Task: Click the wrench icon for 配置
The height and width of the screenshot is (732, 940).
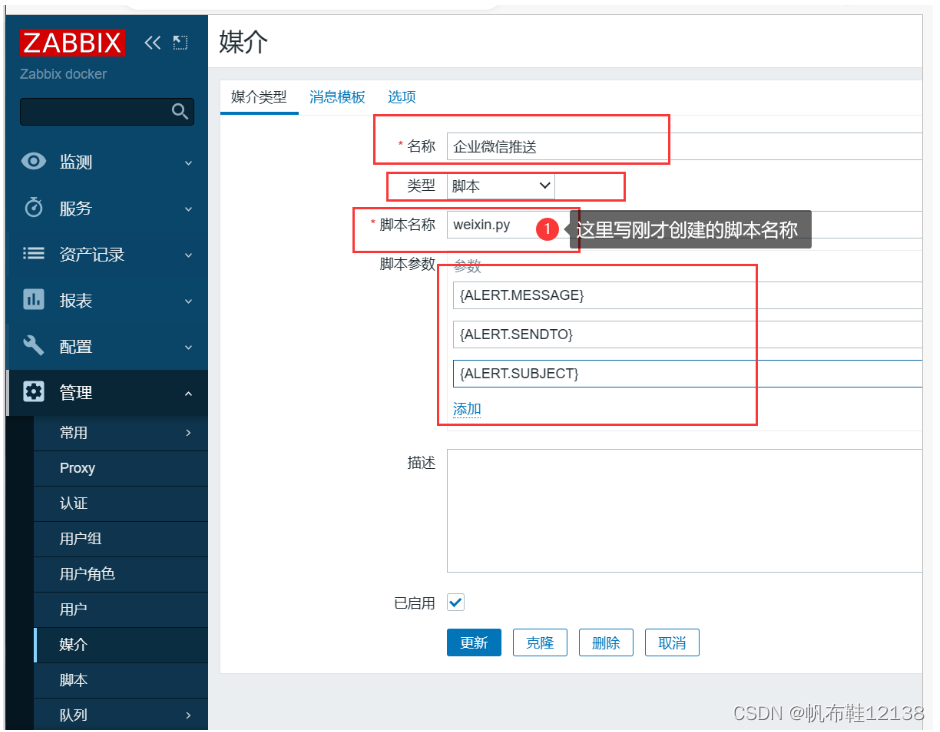Action: [34, 345]
